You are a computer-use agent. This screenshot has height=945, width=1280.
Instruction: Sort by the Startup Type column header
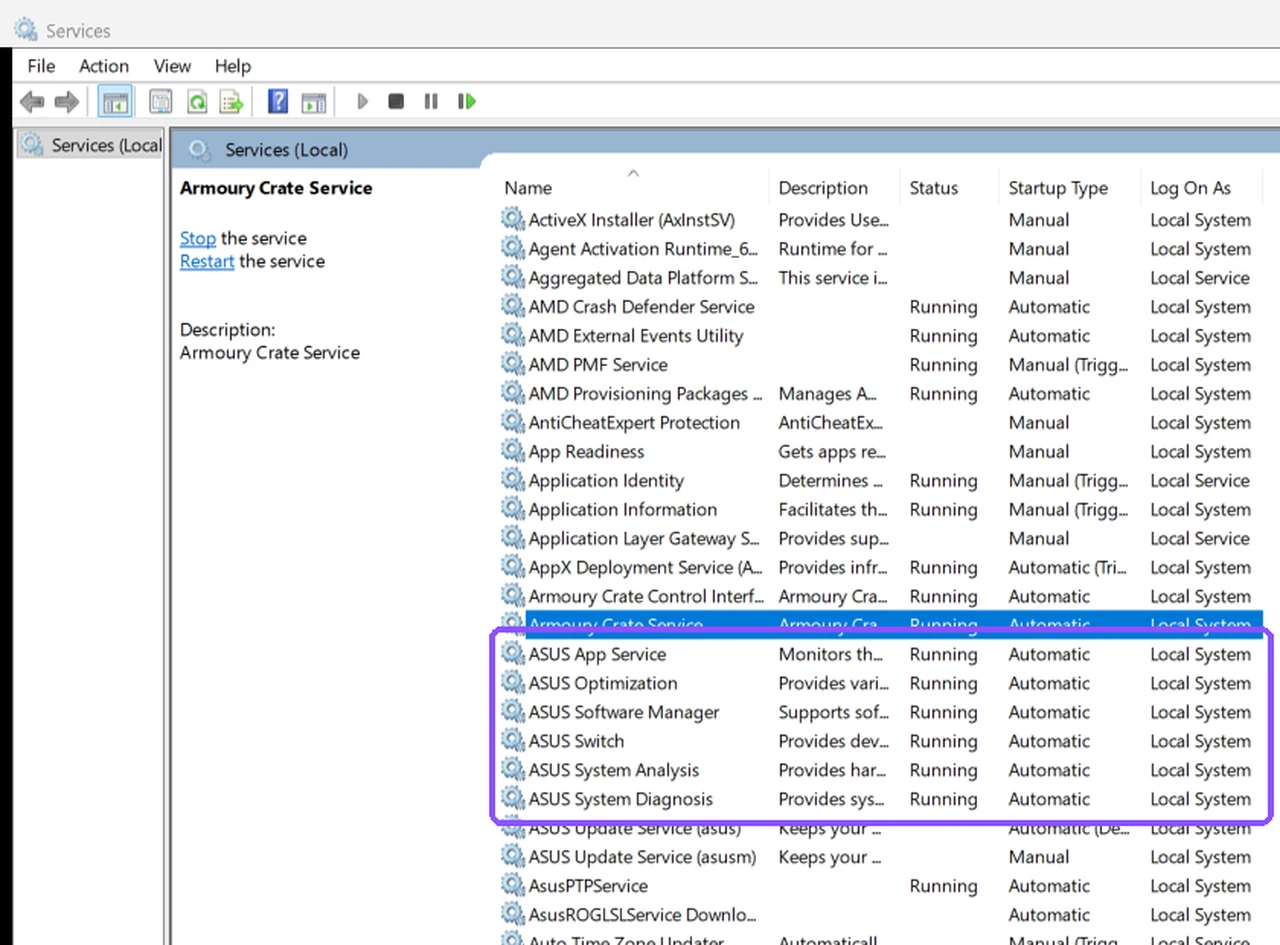coord(1069,188)
